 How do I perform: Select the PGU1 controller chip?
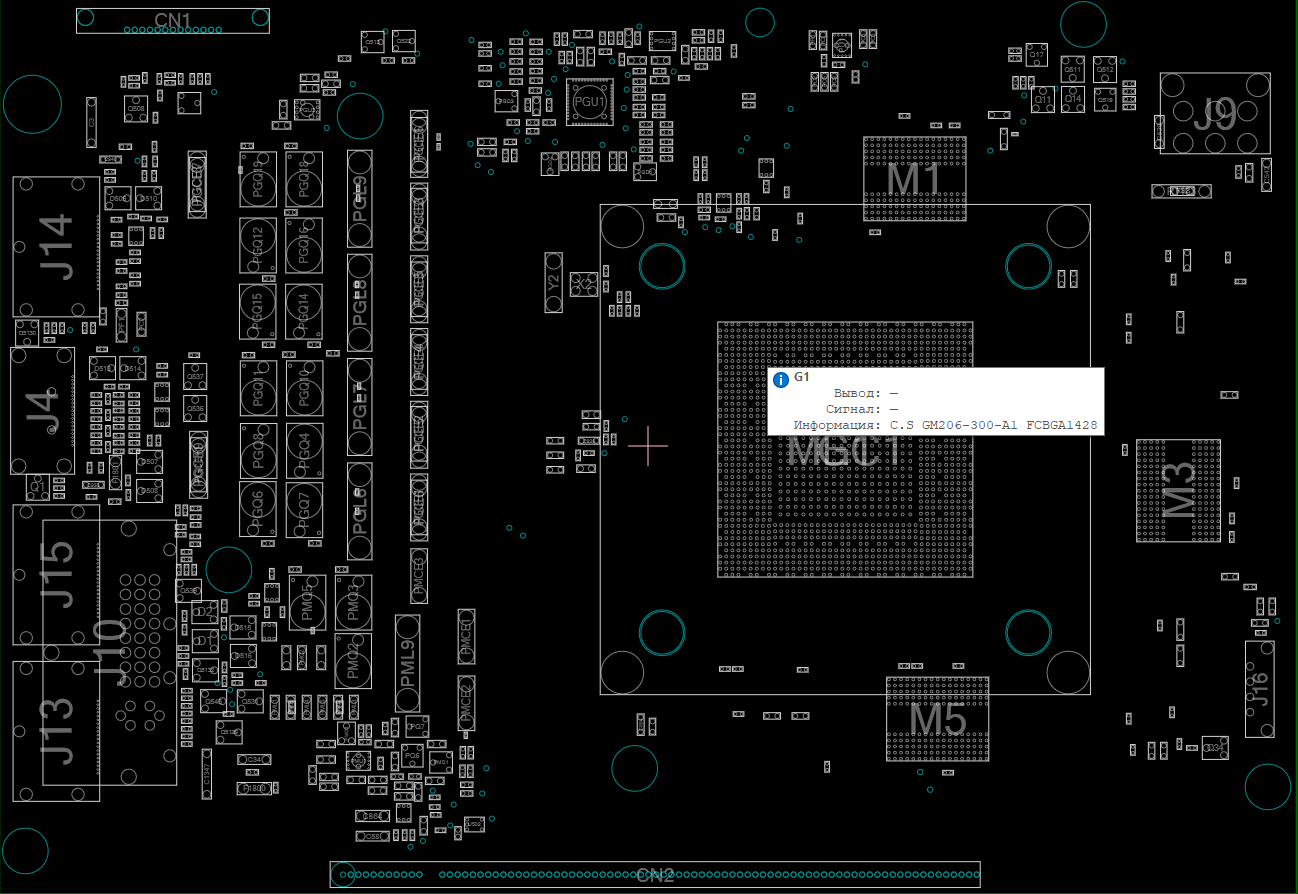point(590,102)
